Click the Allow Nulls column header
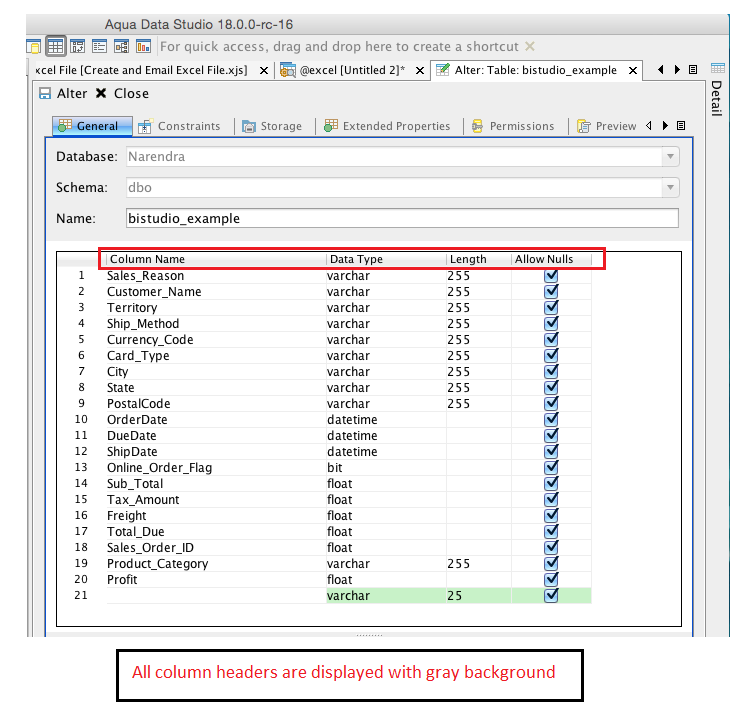This screenshot has width=755, height=721. point(551,259)
